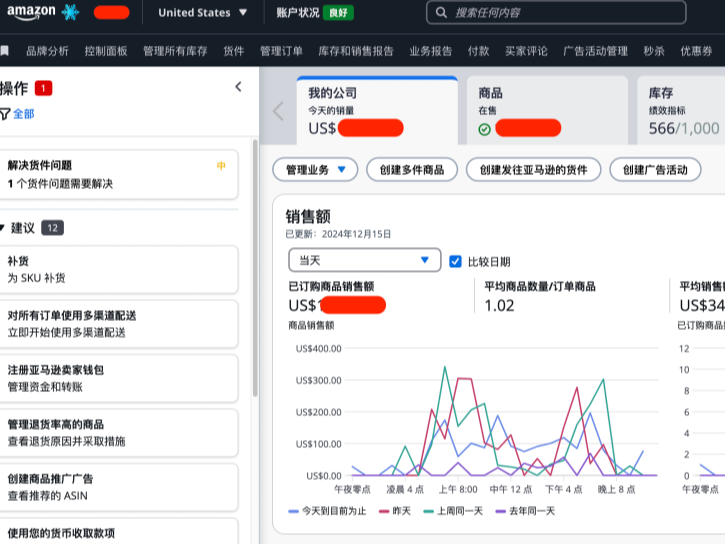The width and height of the screenshot is (725, 544).
Task: Open 管理退货率高的商品 card
Action: click(119, 433)
